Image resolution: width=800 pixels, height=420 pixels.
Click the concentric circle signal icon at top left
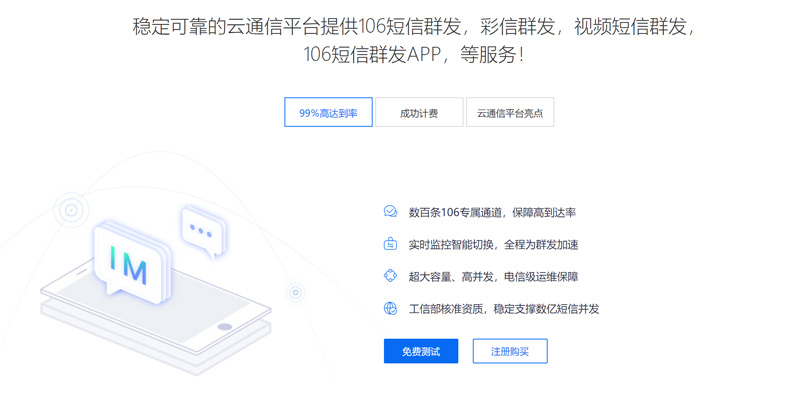pos(71,210)
